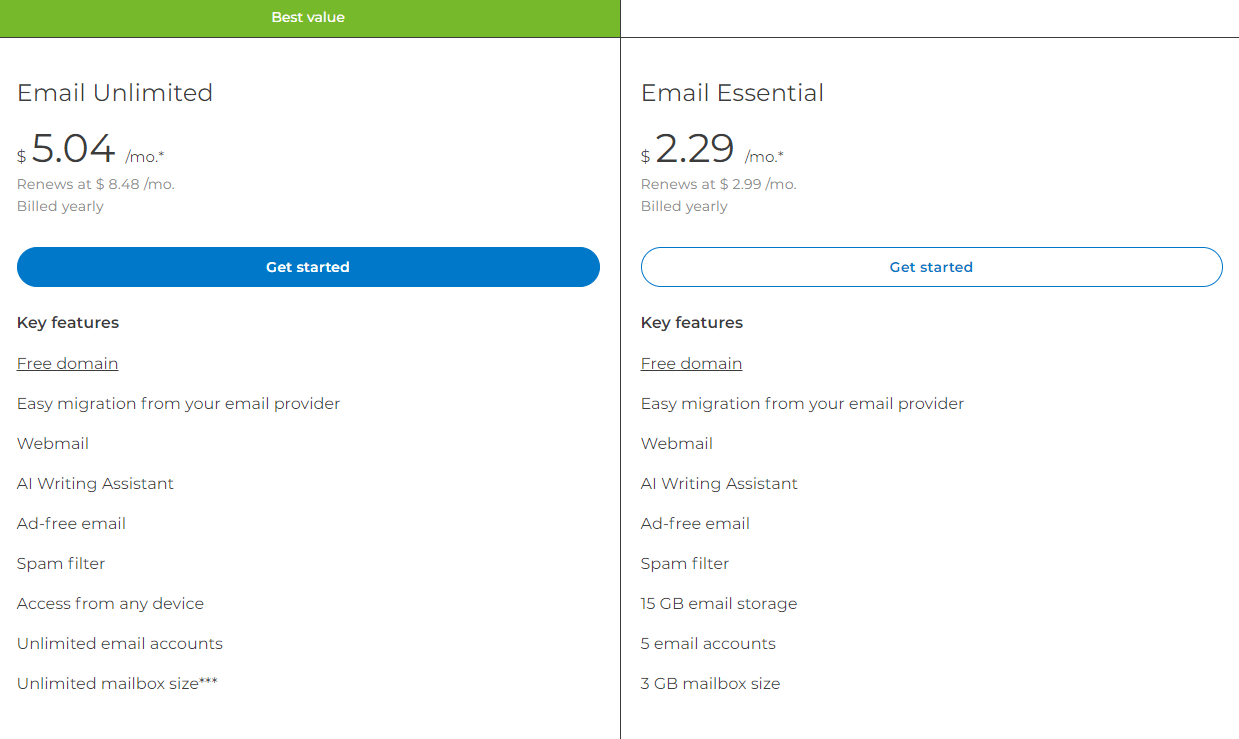Click the blue Get started button for Email Unlimited
Screen dimensions: 1239x739
(x=308, y=267)
